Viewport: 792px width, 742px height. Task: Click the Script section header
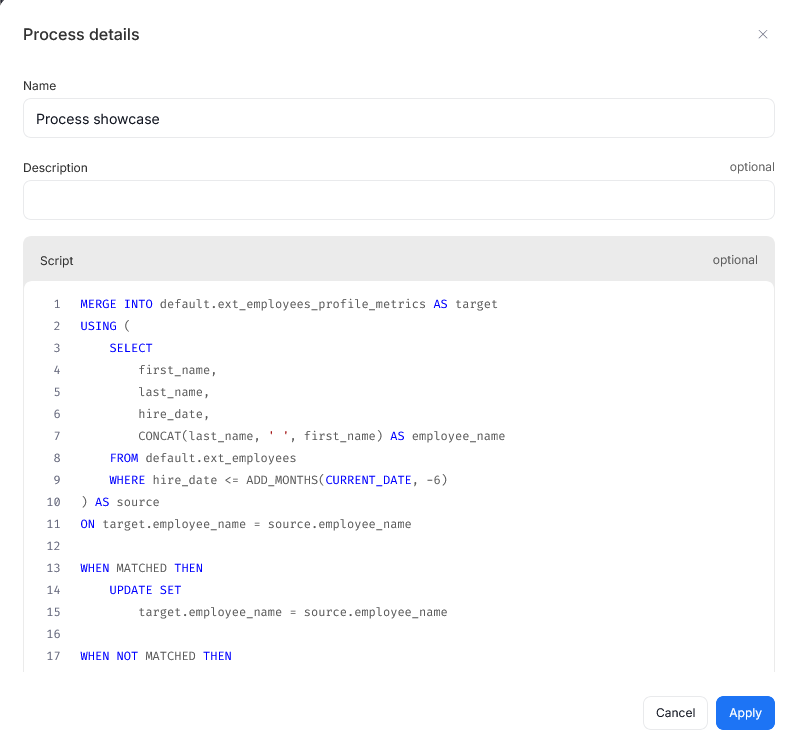point(399,260)
